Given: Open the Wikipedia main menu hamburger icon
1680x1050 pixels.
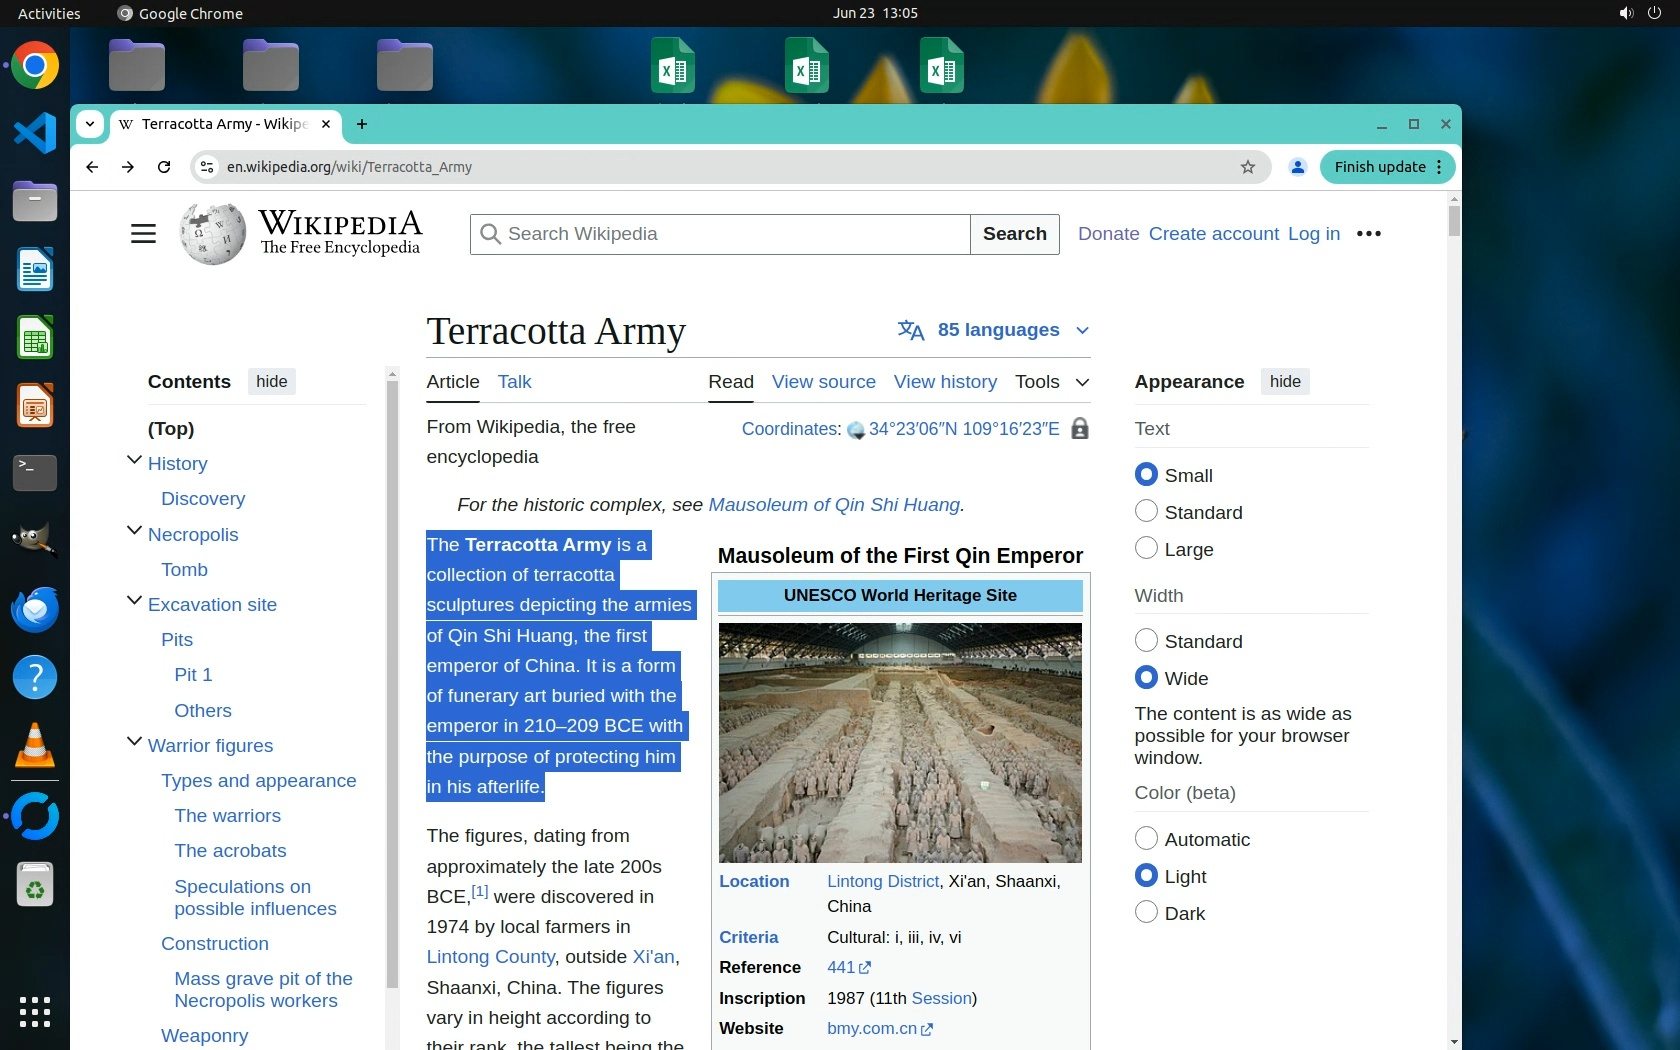Looking at the screenshot, I should [x=143, y=234].
